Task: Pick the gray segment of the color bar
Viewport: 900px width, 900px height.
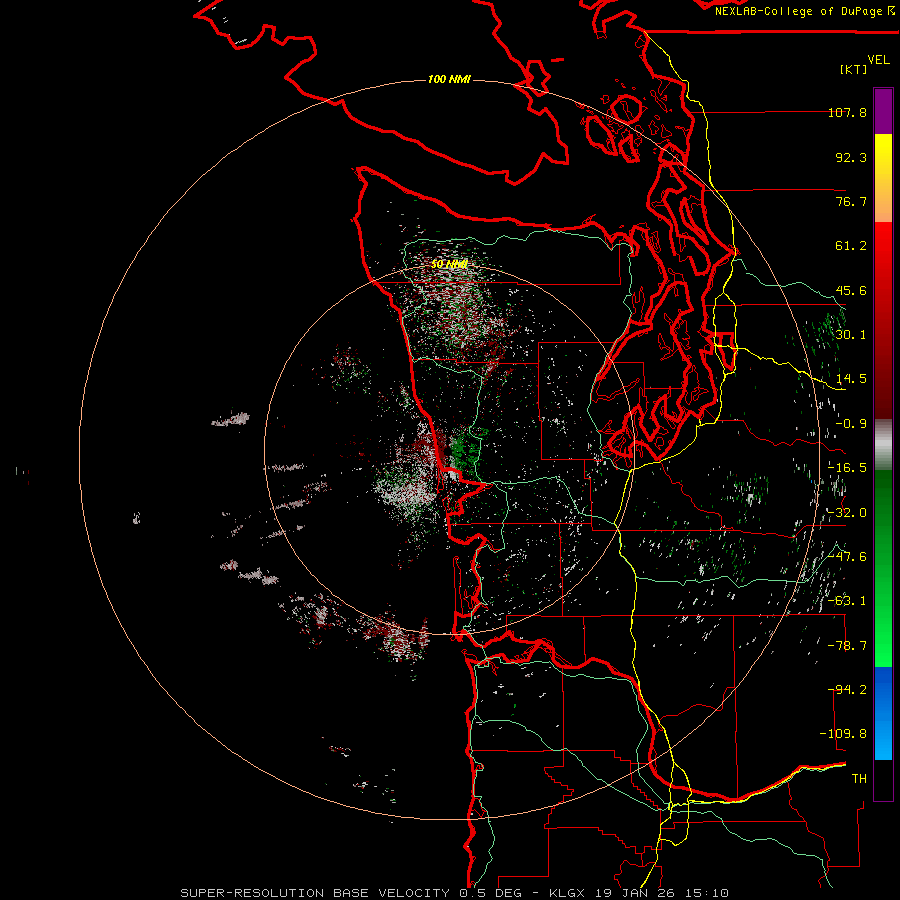Action: tap(883, 445)
